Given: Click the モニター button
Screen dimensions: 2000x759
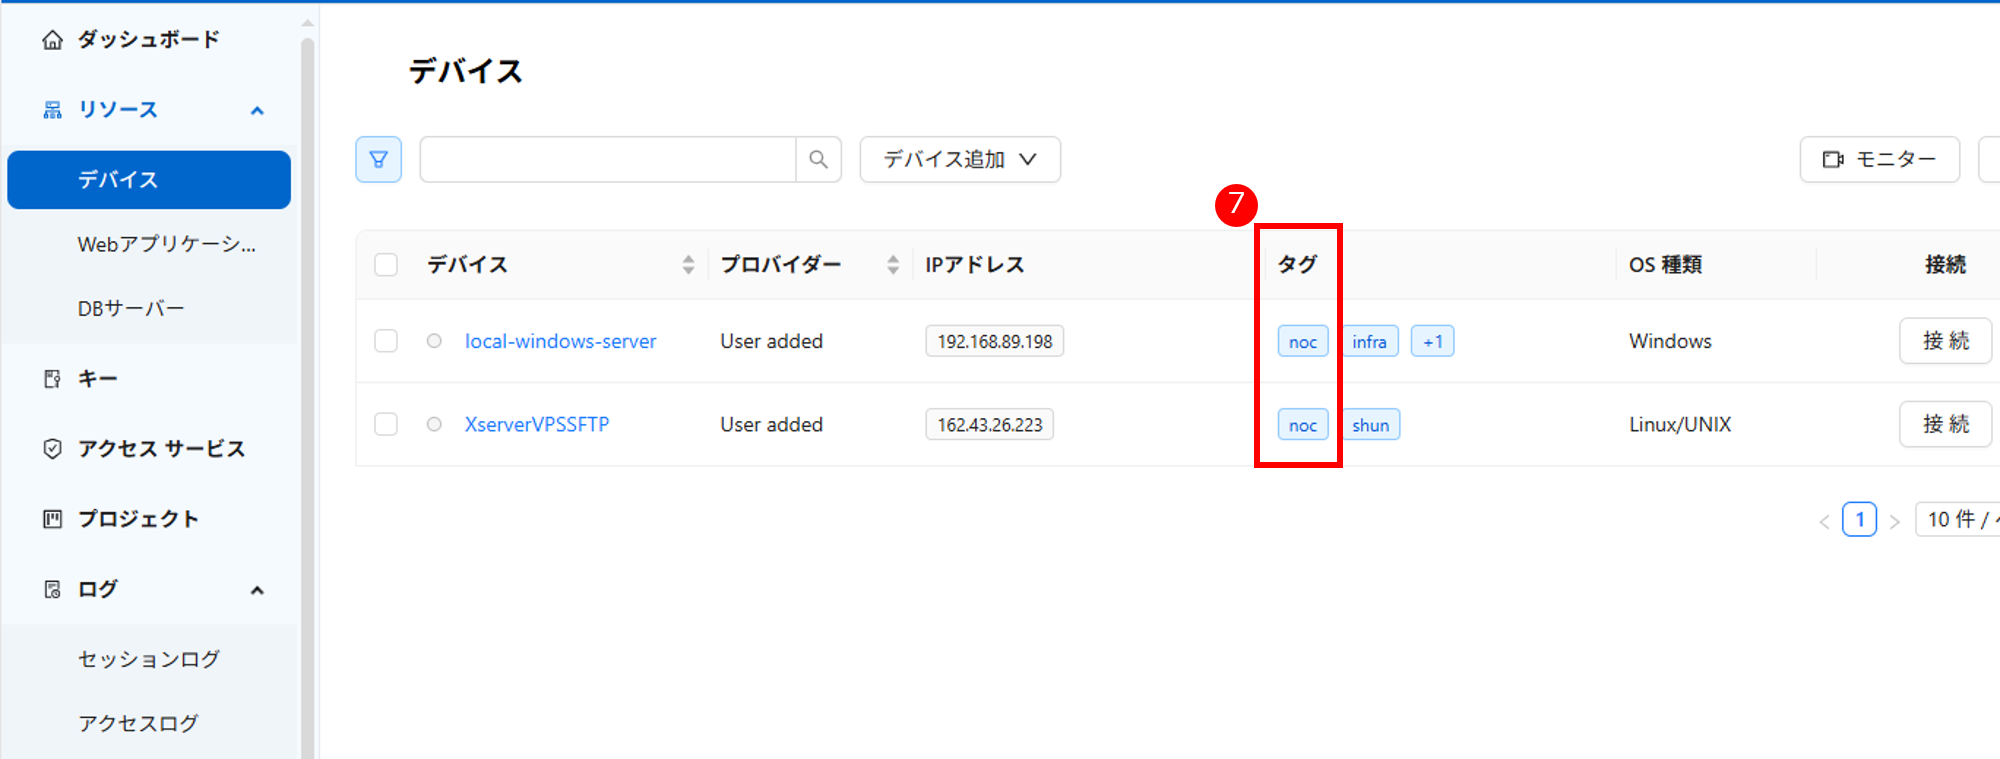Looking at the screenshot, I should [x=1879, y=160].
